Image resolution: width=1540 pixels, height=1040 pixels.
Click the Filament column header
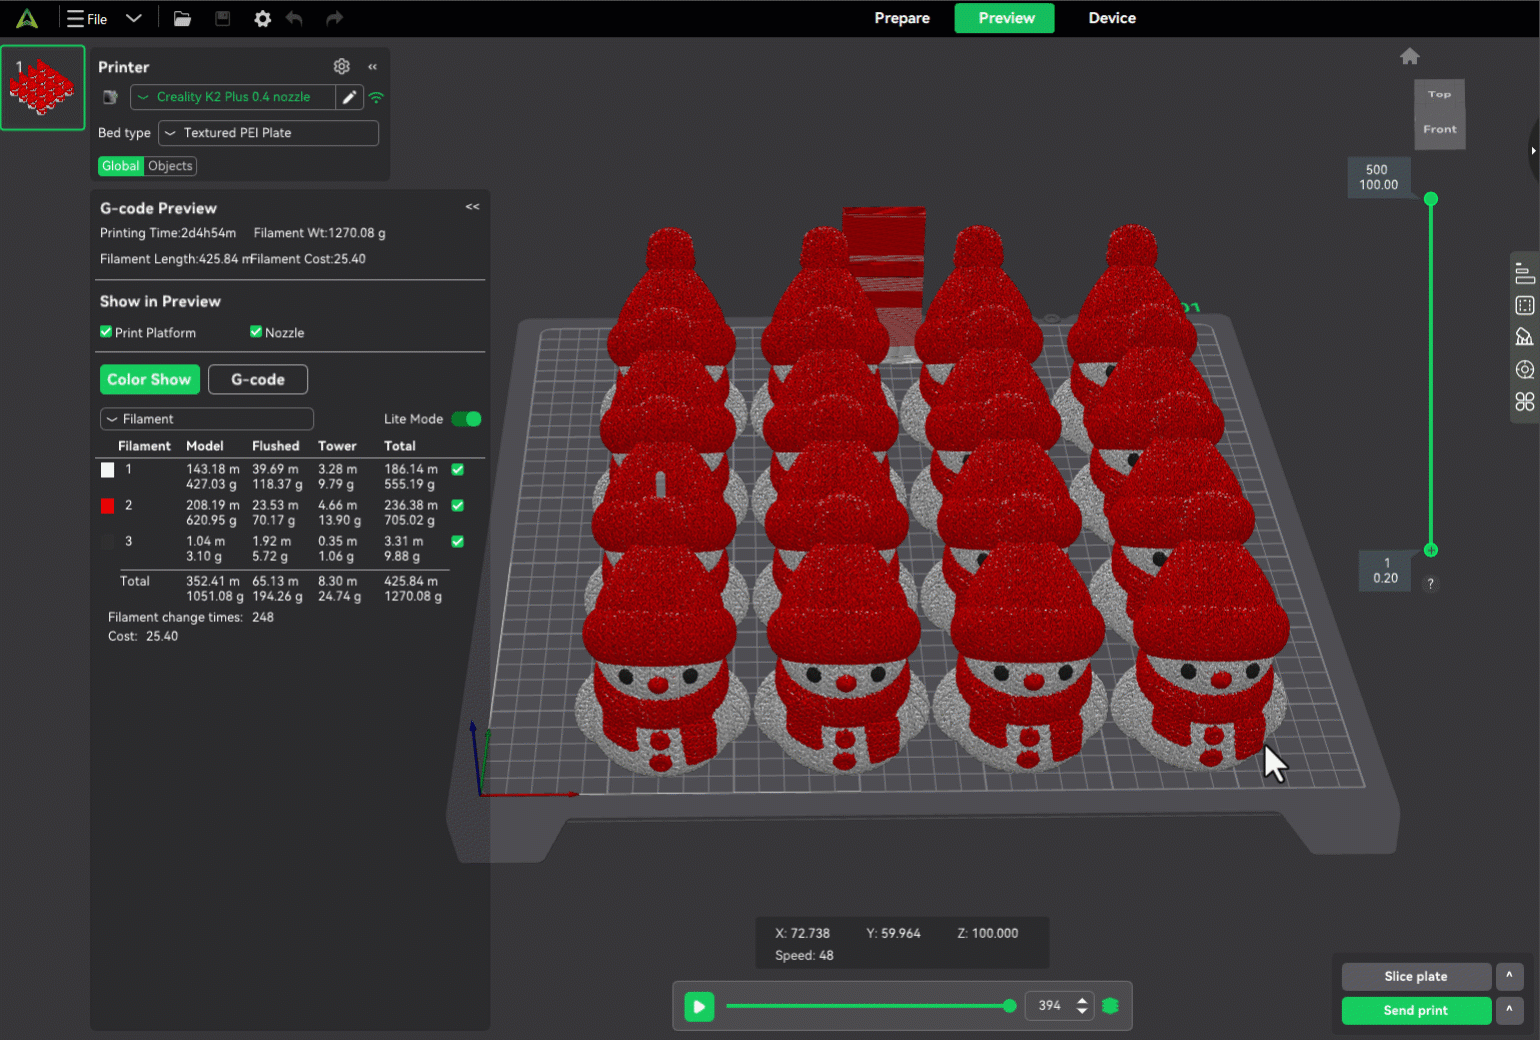(144, 446)
